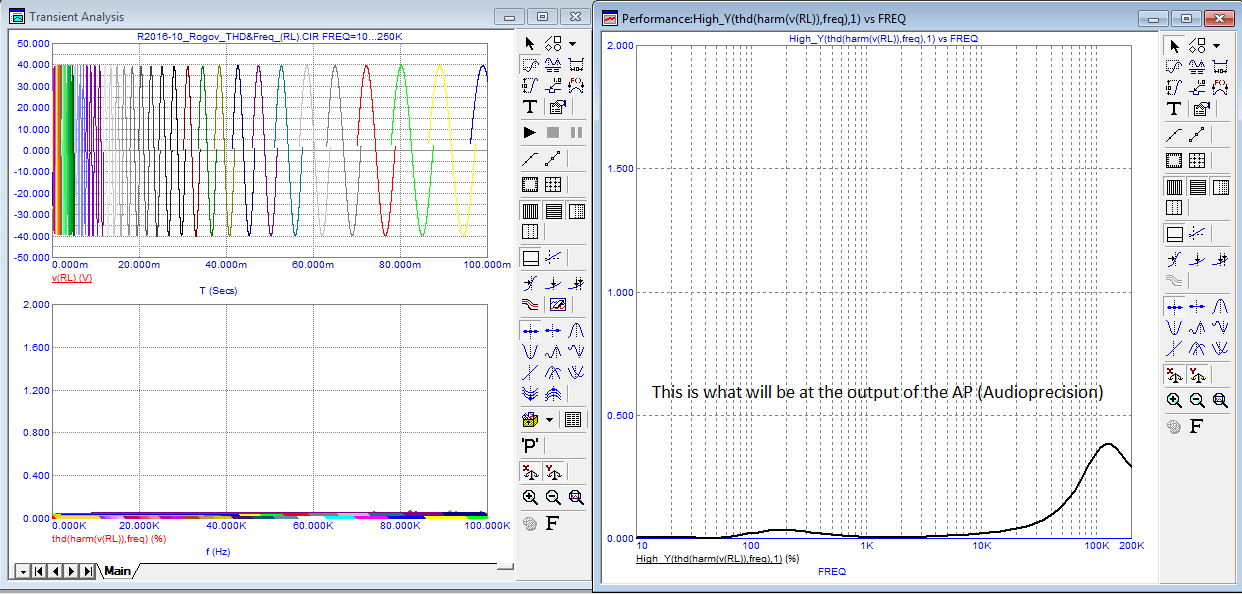Pick the graphics shapes tool in Transient Analysis
The width and height of the screenshot is (1242, 594).
click(552, 44)
